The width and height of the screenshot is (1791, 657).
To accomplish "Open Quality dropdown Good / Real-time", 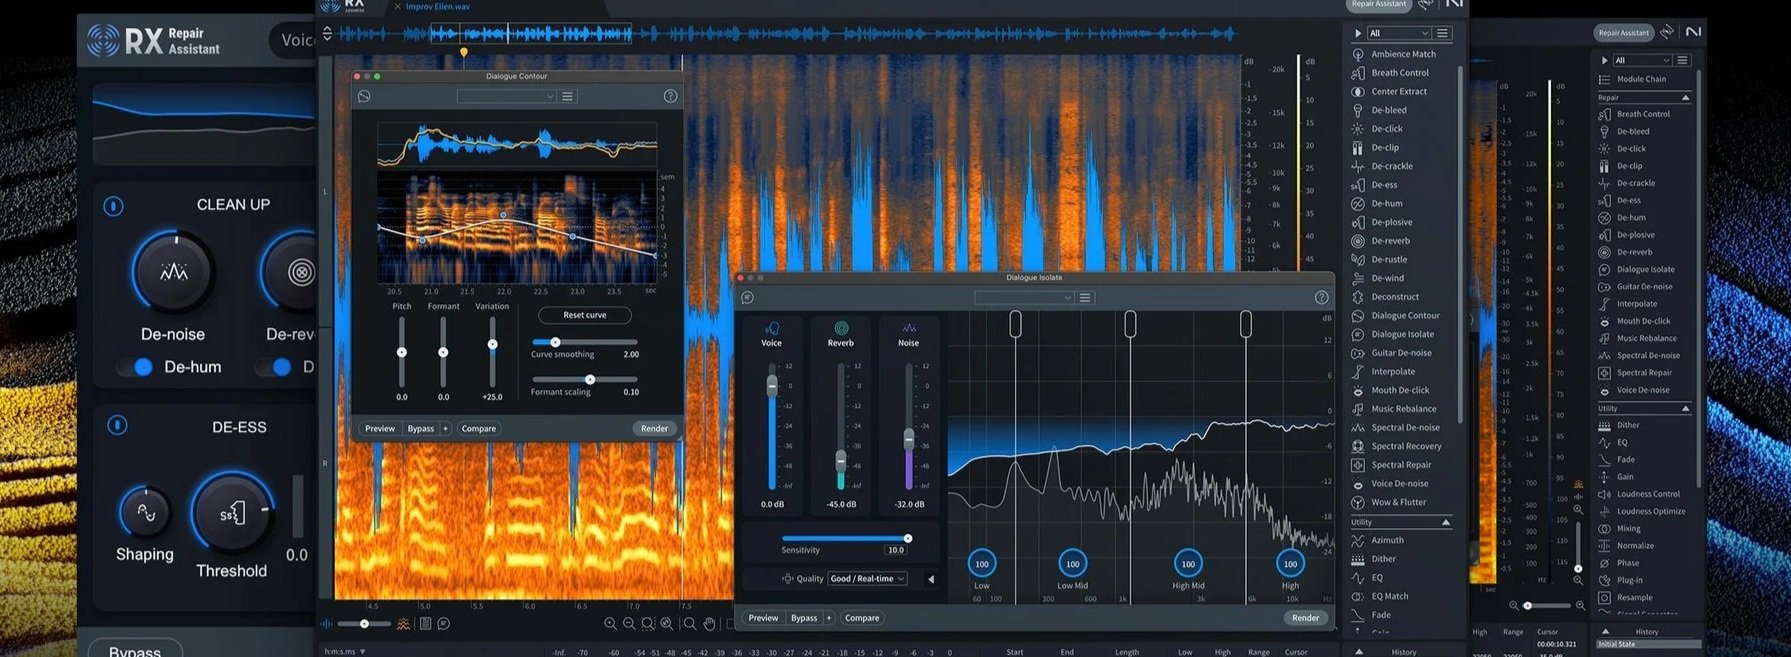I will pos(867,578).
